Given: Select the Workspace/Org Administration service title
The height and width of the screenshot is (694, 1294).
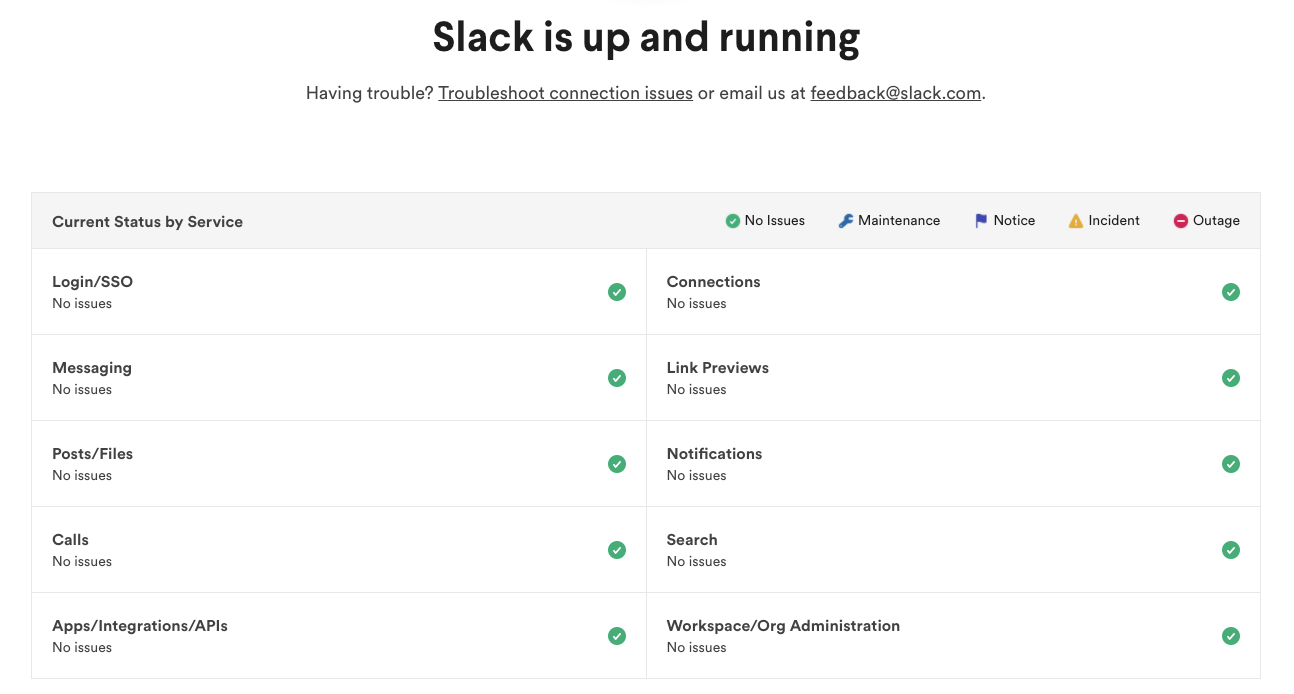Looking at the screenshot, I should pyautogui.click(x=783, y=626).
